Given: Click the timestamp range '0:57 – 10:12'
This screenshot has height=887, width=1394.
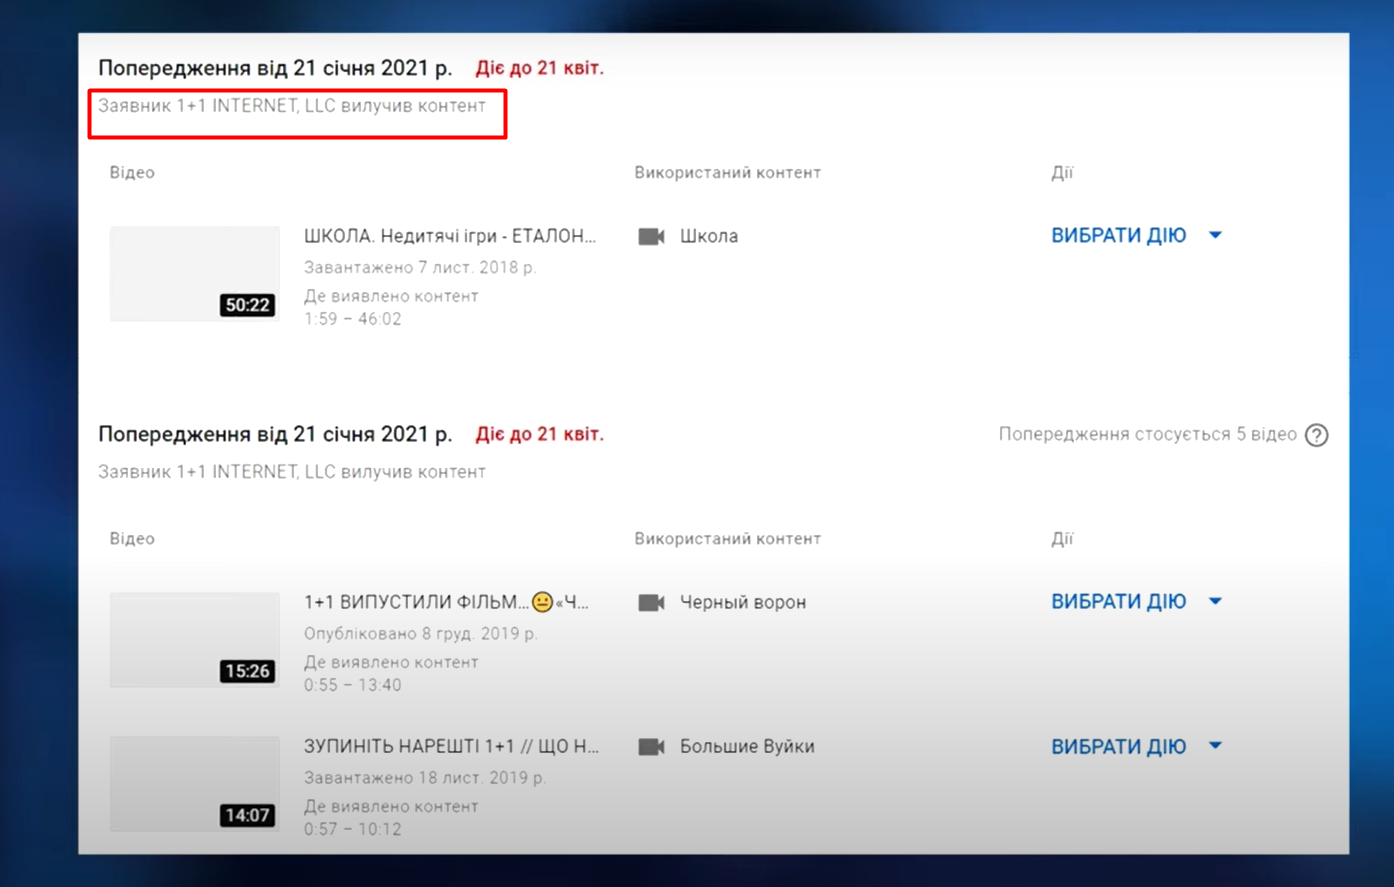Looking at the screenshot, I should (353, 829).
